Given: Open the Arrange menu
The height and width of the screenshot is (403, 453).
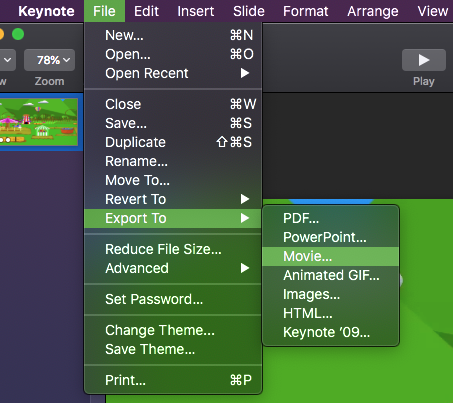Looking at the screenshot, I should (373, 11).
